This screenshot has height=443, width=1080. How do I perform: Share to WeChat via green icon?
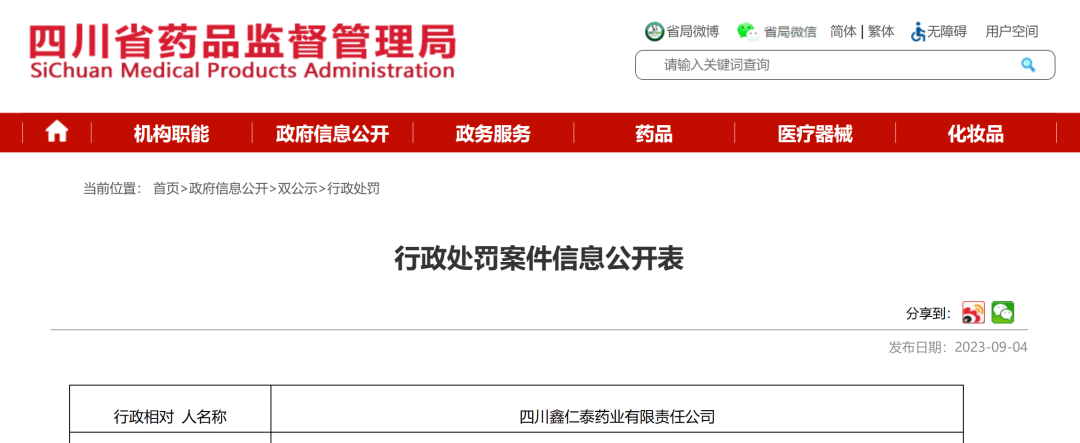click(1003, 313)
